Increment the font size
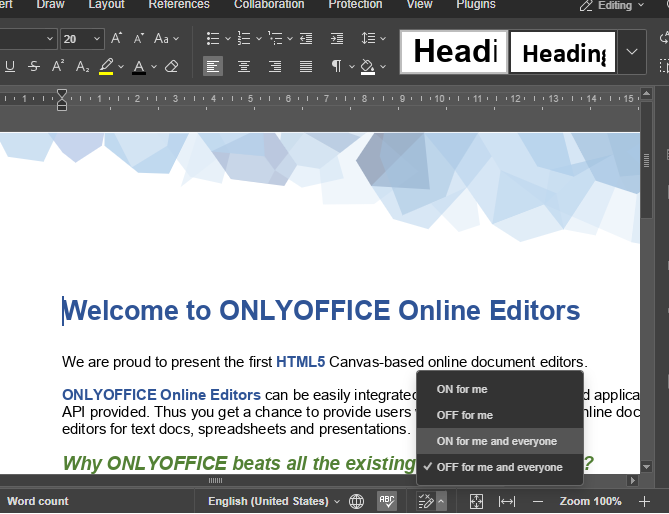This screenshot has width=669, height=514. (116, 39)
